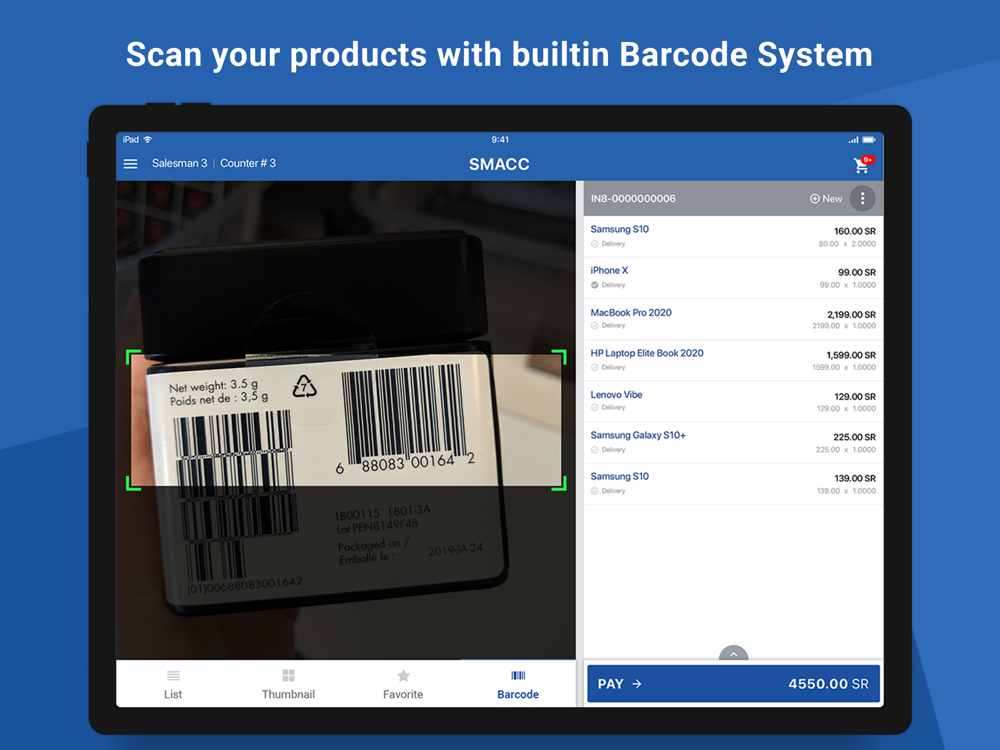Open the Samsung Galaxy S10+ line item

pyautogui.click(x=733, y=443)
